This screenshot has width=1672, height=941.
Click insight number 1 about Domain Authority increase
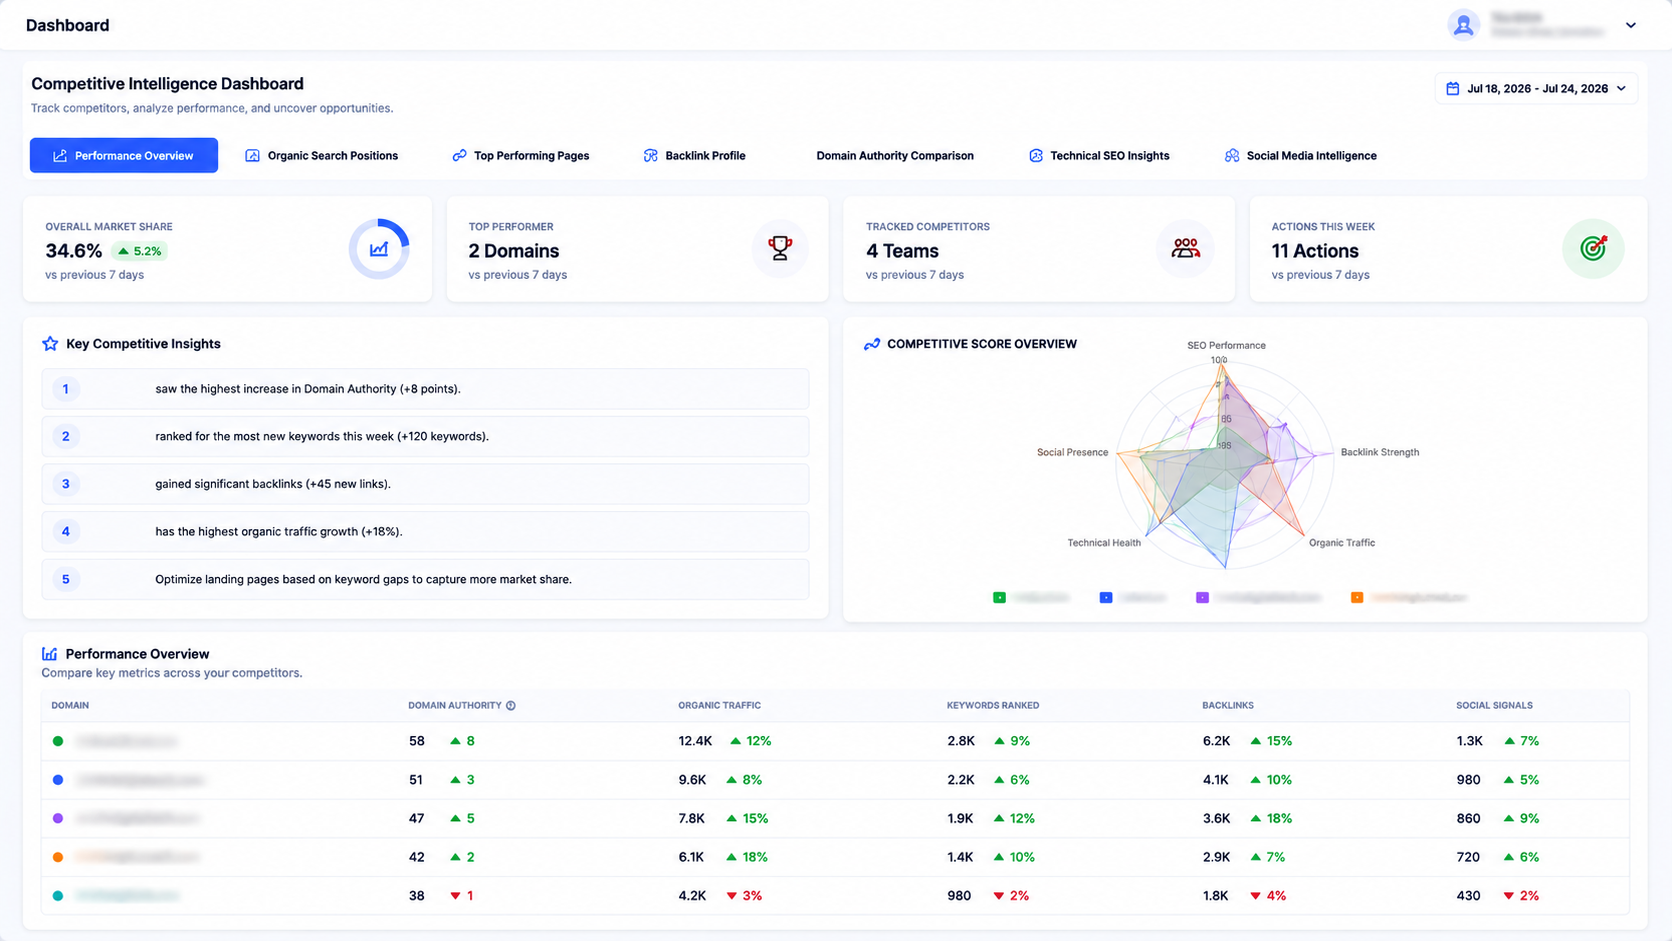(425, 389)
